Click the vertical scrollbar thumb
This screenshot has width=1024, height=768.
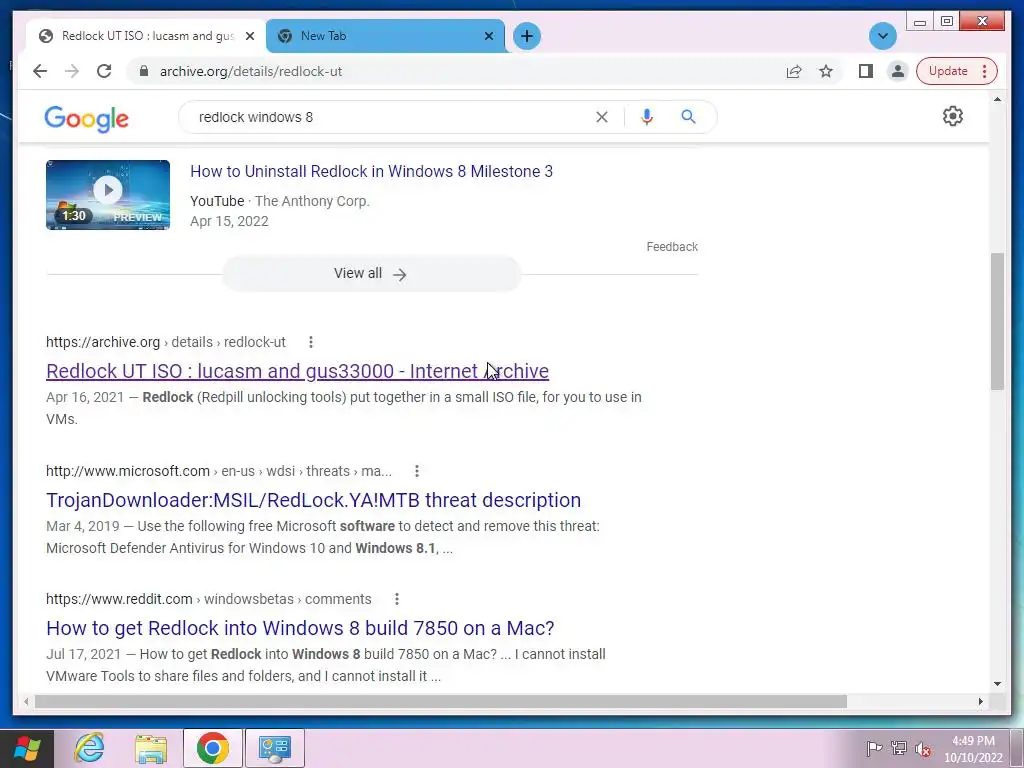(997, 321)
